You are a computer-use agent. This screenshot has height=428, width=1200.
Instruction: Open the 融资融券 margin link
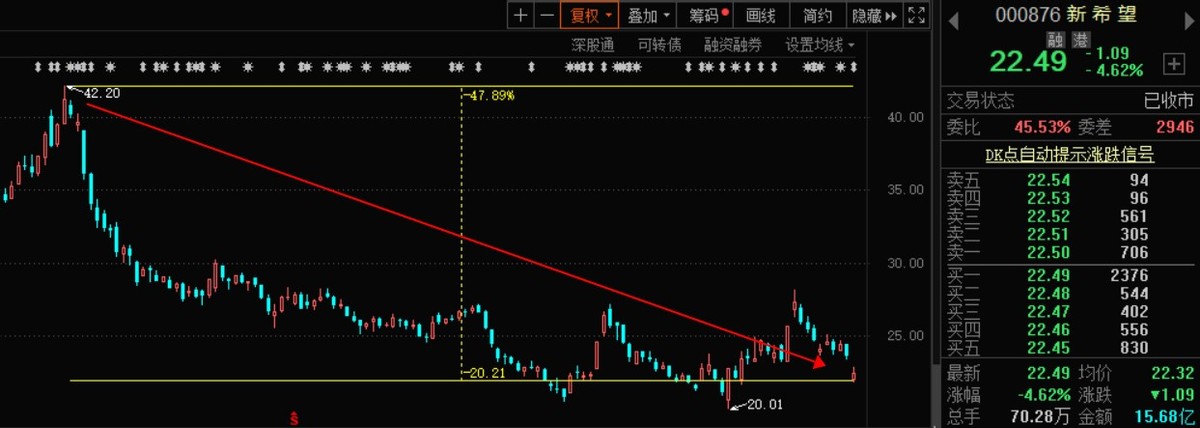(733, 44)
